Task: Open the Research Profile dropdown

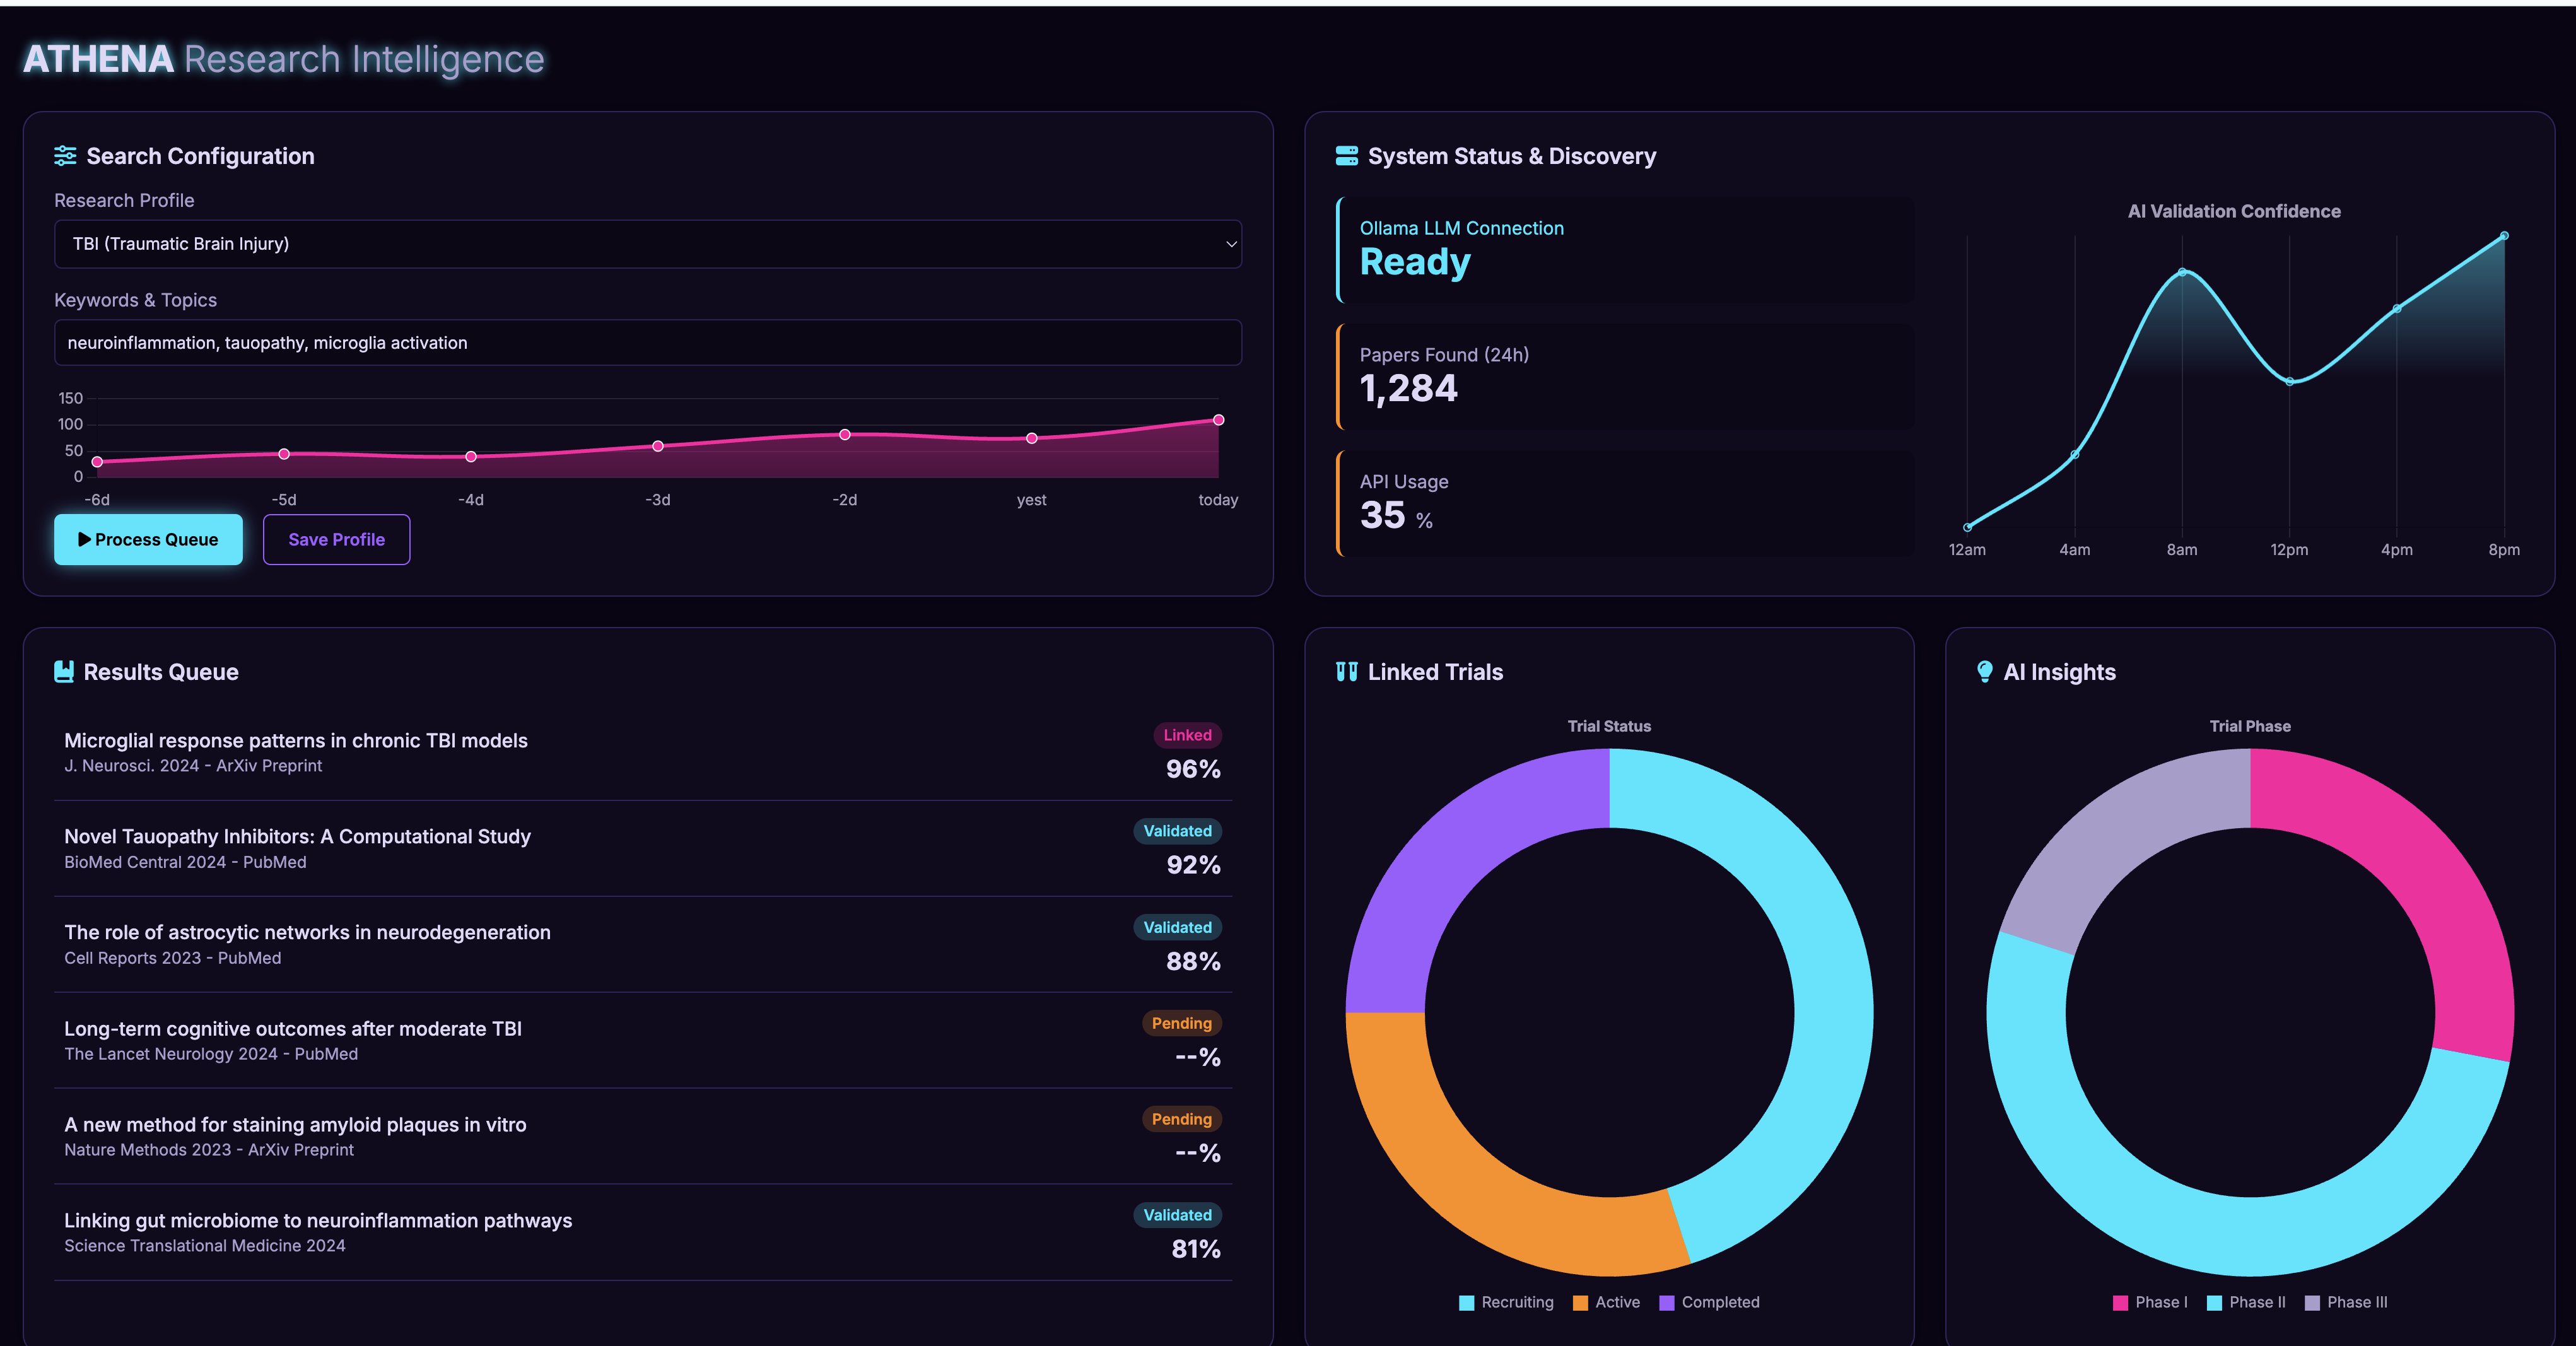Action: tap(648, 244)
